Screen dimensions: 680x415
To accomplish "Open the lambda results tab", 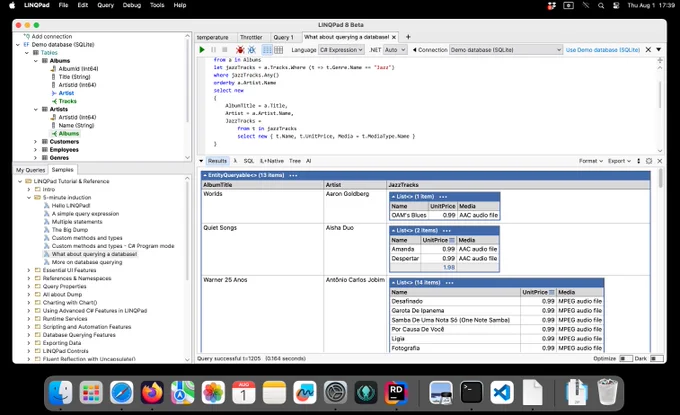I will pyautogui.click(x=235, y=161).
